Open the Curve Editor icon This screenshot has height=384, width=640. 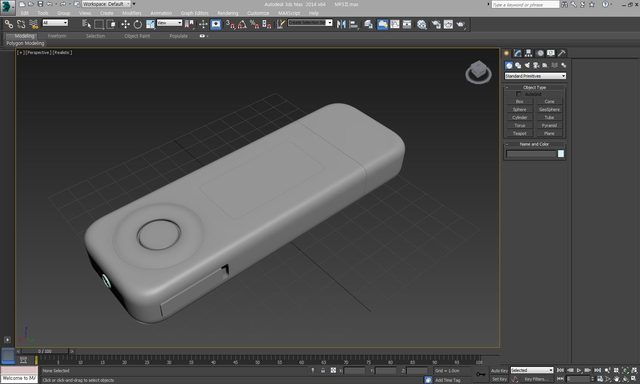pyautogui.click(x=395, y=24)
